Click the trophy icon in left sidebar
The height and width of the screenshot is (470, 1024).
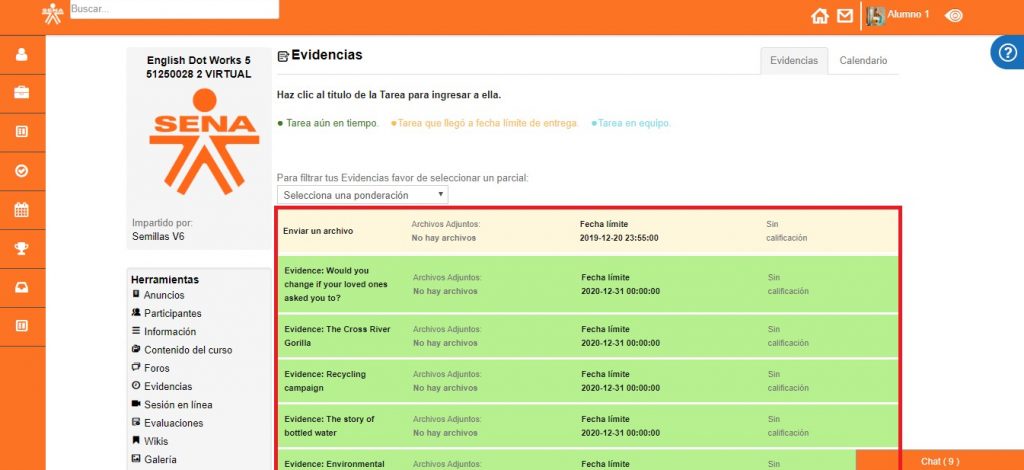(x=22, y=249)
